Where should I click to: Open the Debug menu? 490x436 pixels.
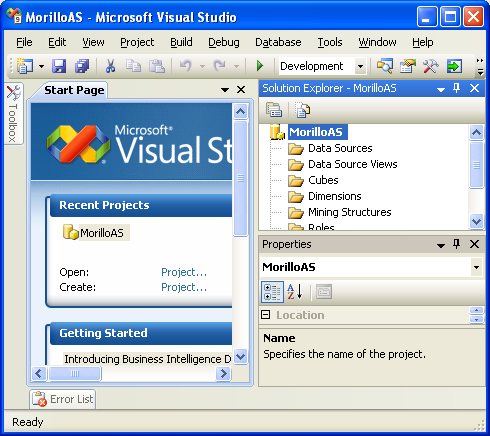[224, 42]
